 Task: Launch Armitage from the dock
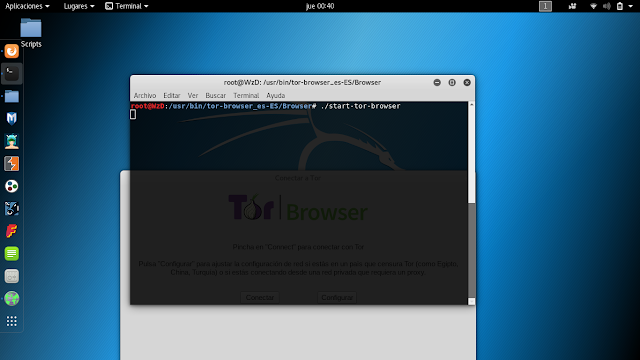click(11, 141)
